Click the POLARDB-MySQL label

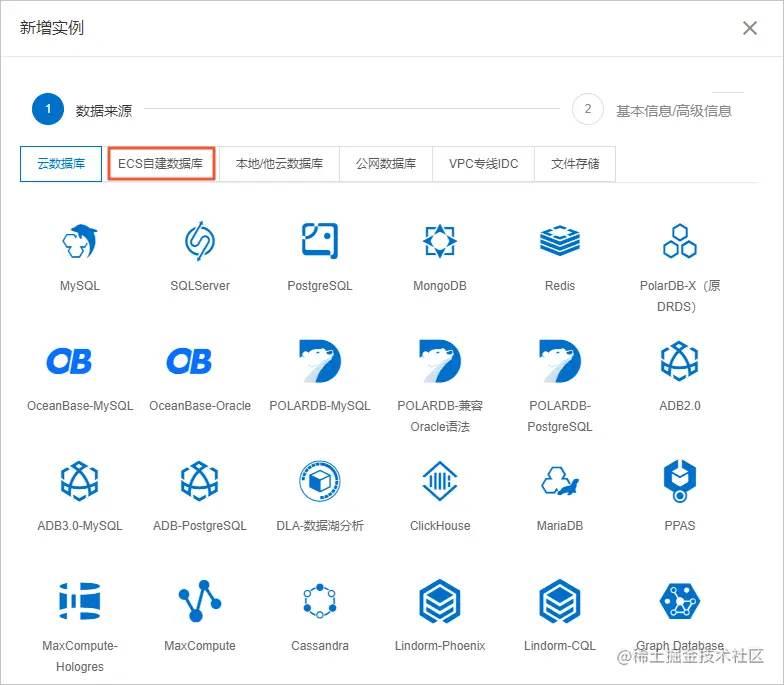click(x=320, y=406)
